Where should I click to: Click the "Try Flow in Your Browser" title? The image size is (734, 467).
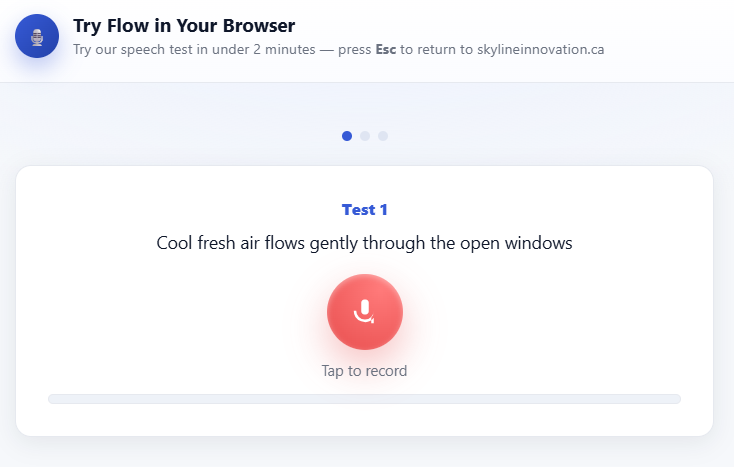[x=184, y=25]
